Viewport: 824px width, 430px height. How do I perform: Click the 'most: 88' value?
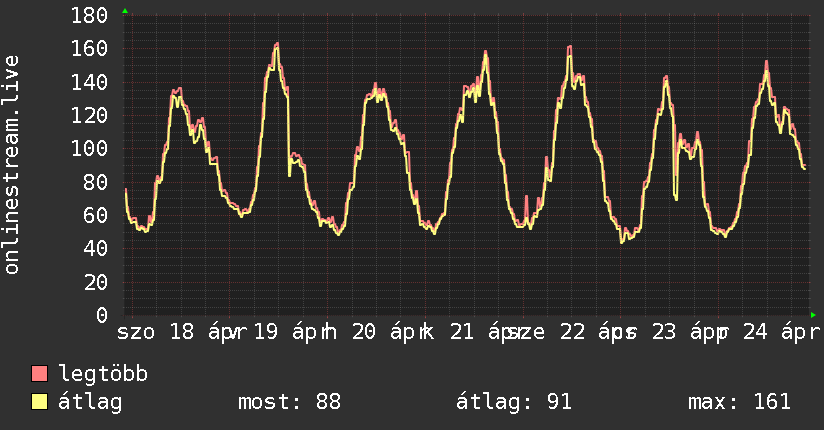click(x=290, y=402)
